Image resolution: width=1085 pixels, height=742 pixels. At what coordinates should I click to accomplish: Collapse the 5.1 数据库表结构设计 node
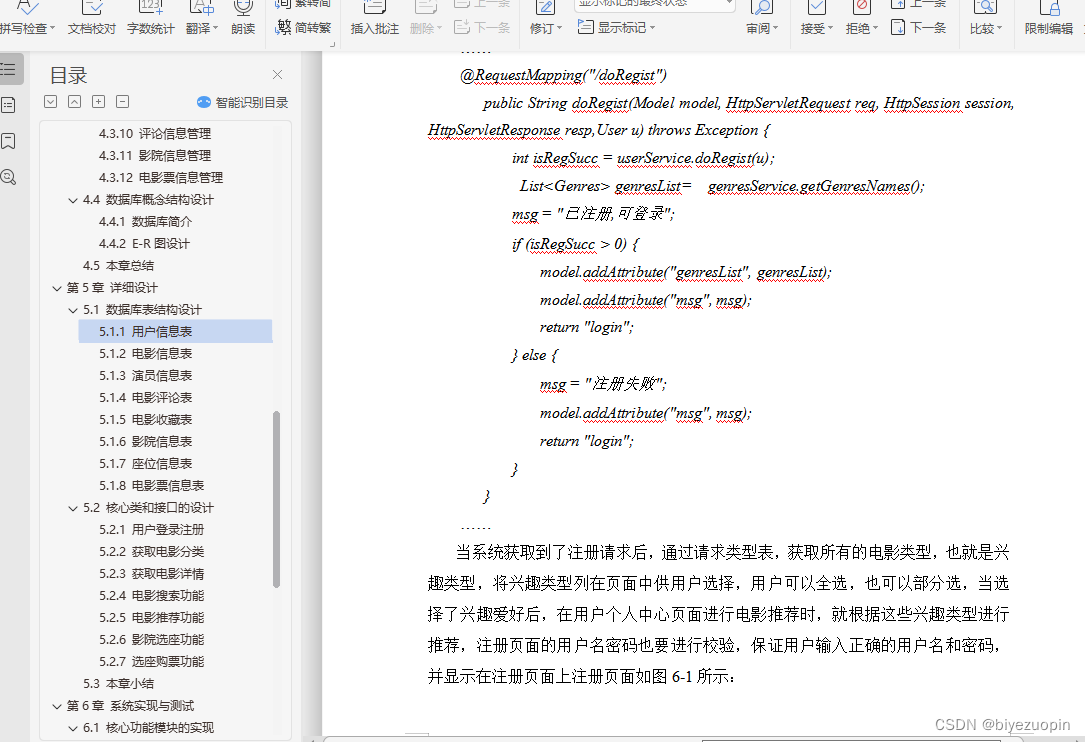click(73, 310)
